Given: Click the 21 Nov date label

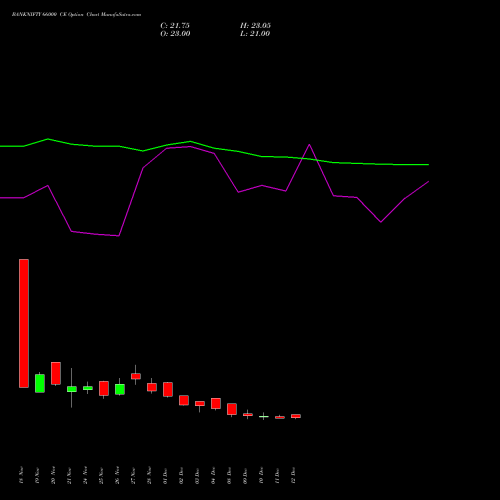Looking at the screenshot, I should 69,475.
